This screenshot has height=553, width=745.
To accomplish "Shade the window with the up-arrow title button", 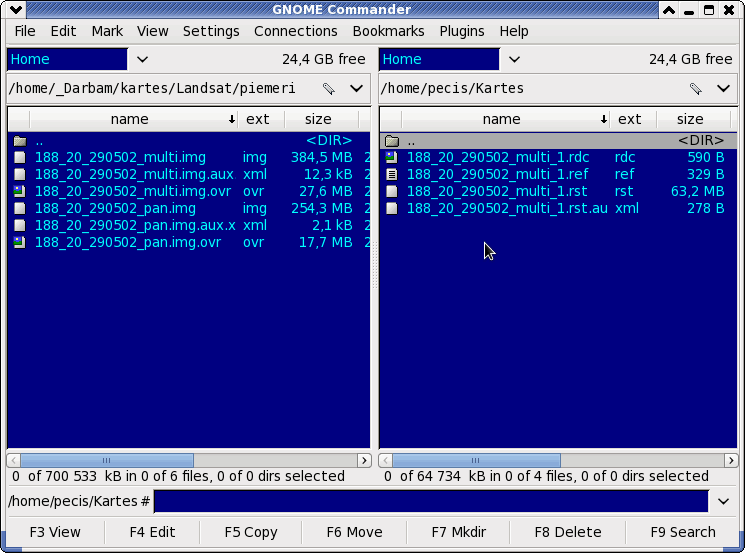I will pos(669,10).
